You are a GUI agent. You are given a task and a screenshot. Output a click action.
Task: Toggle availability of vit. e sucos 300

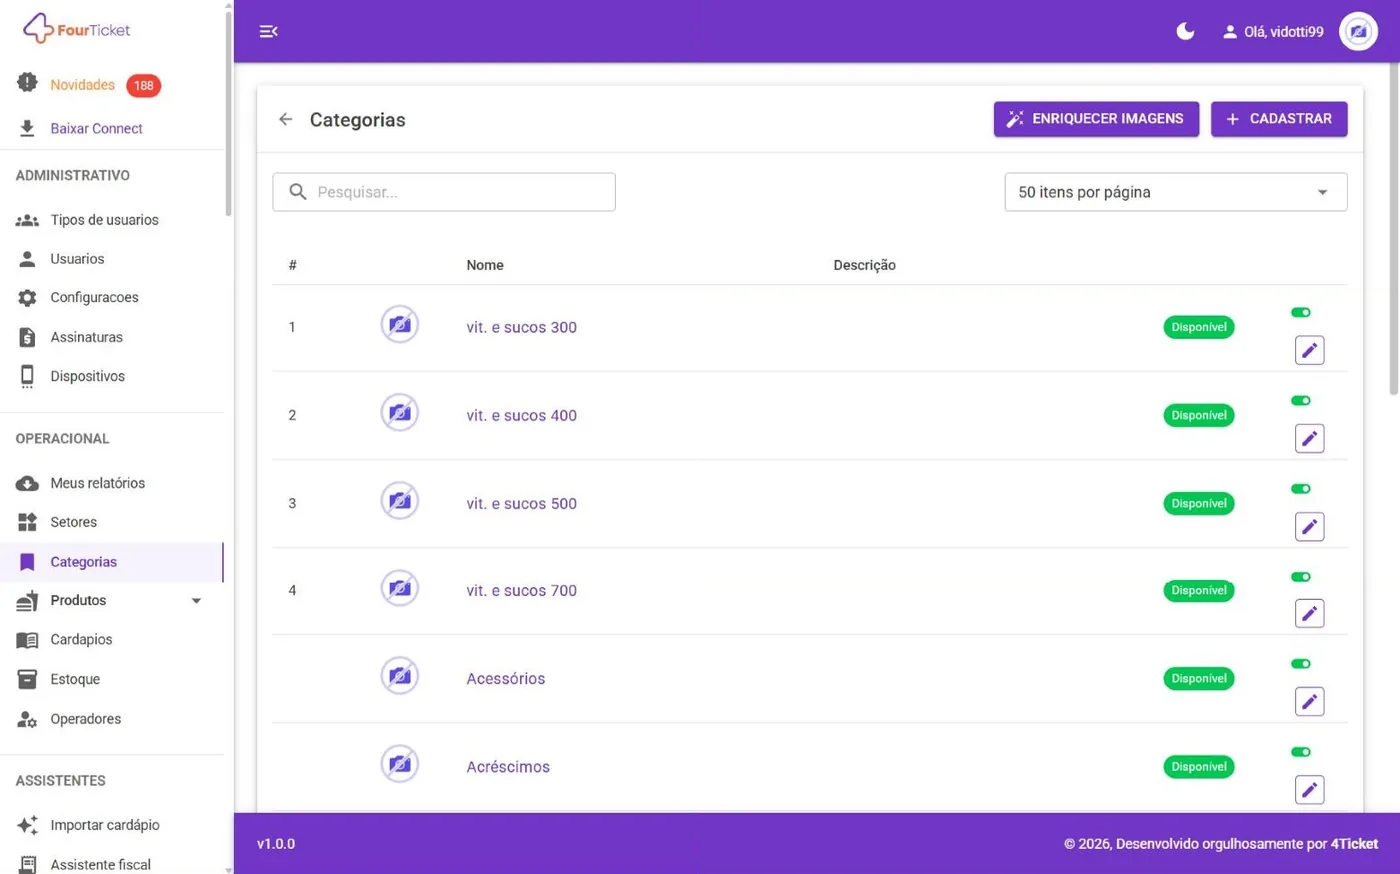pos(1300,312)
